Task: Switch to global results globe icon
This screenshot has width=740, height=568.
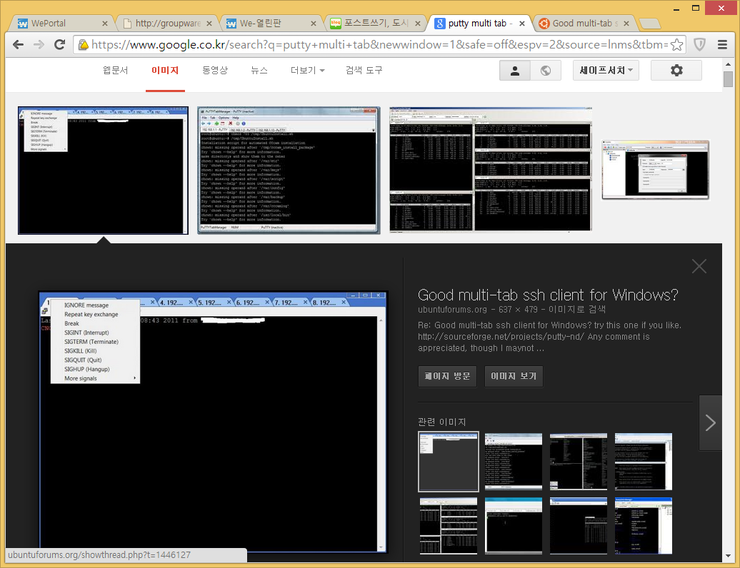Action: click(x=545, y=70)
